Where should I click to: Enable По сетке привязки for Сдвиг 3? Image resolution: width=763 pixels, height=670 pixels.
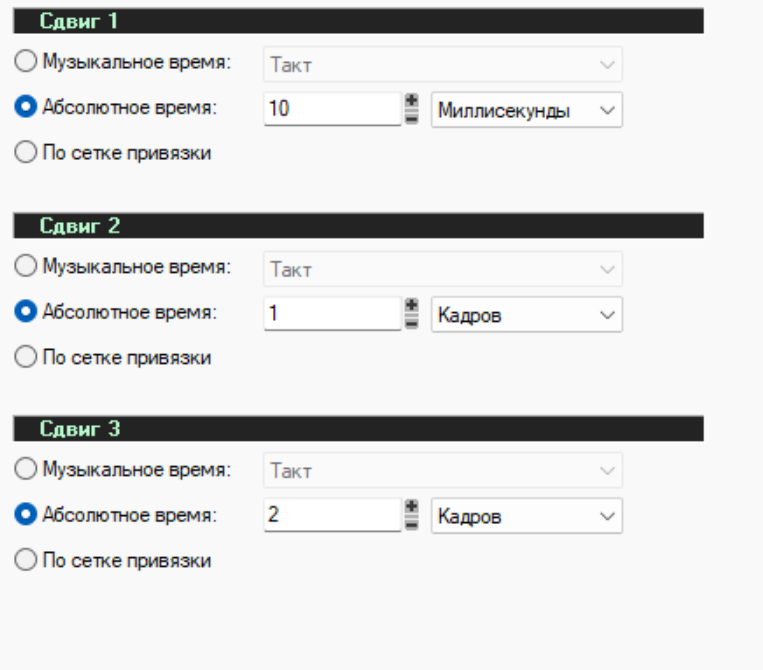pyautogui.click(x=27, y=561)
